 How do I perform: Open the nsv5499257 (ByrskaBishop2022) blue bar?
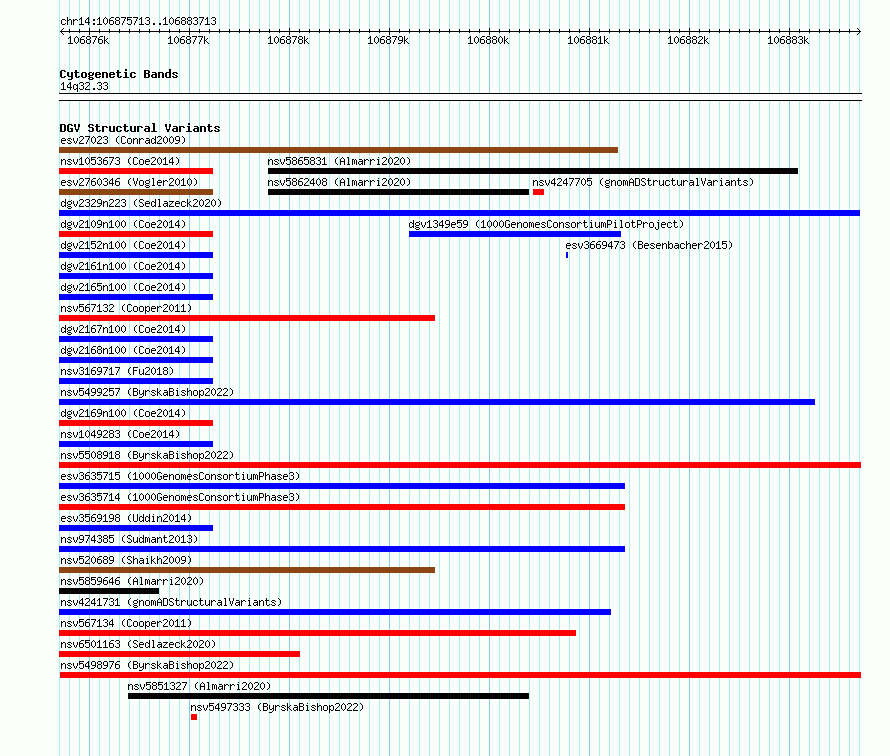[x=437, y=402]
